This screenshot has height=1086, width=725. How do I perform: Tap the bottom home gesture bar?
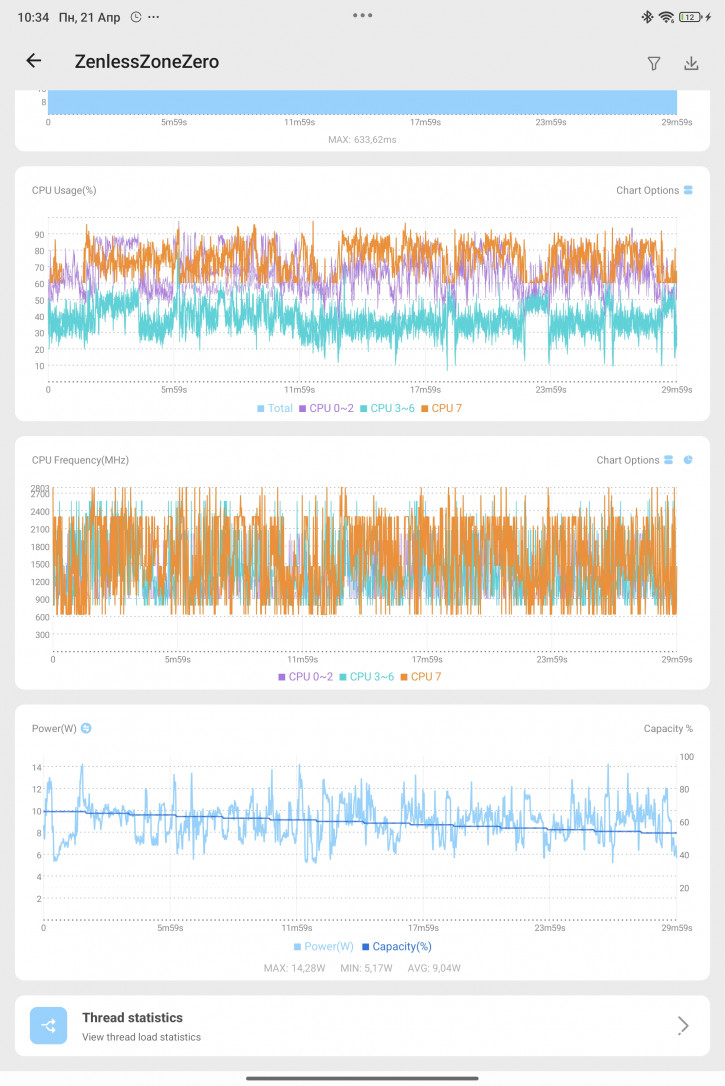(362, 1078)
